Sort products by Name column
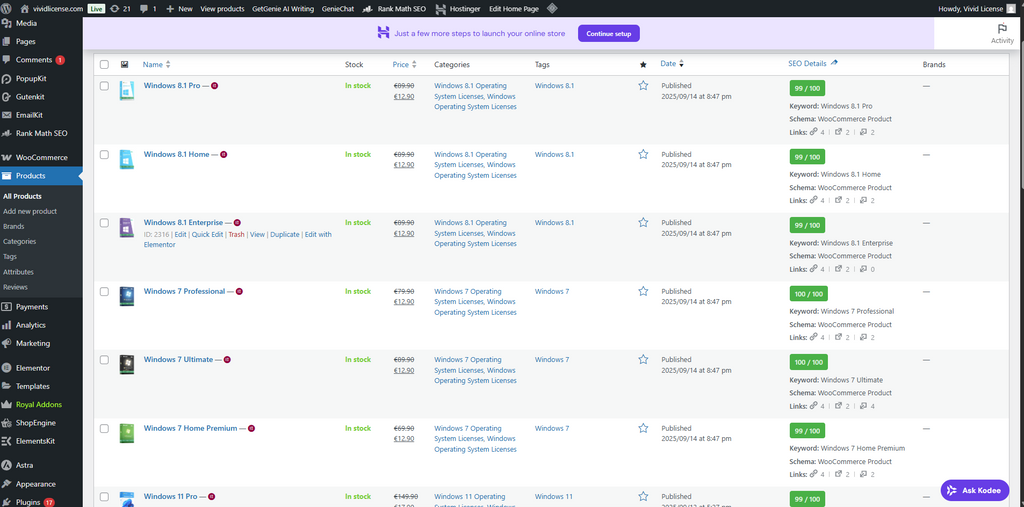The image size is (1024, 507). [x=157, y=65]
